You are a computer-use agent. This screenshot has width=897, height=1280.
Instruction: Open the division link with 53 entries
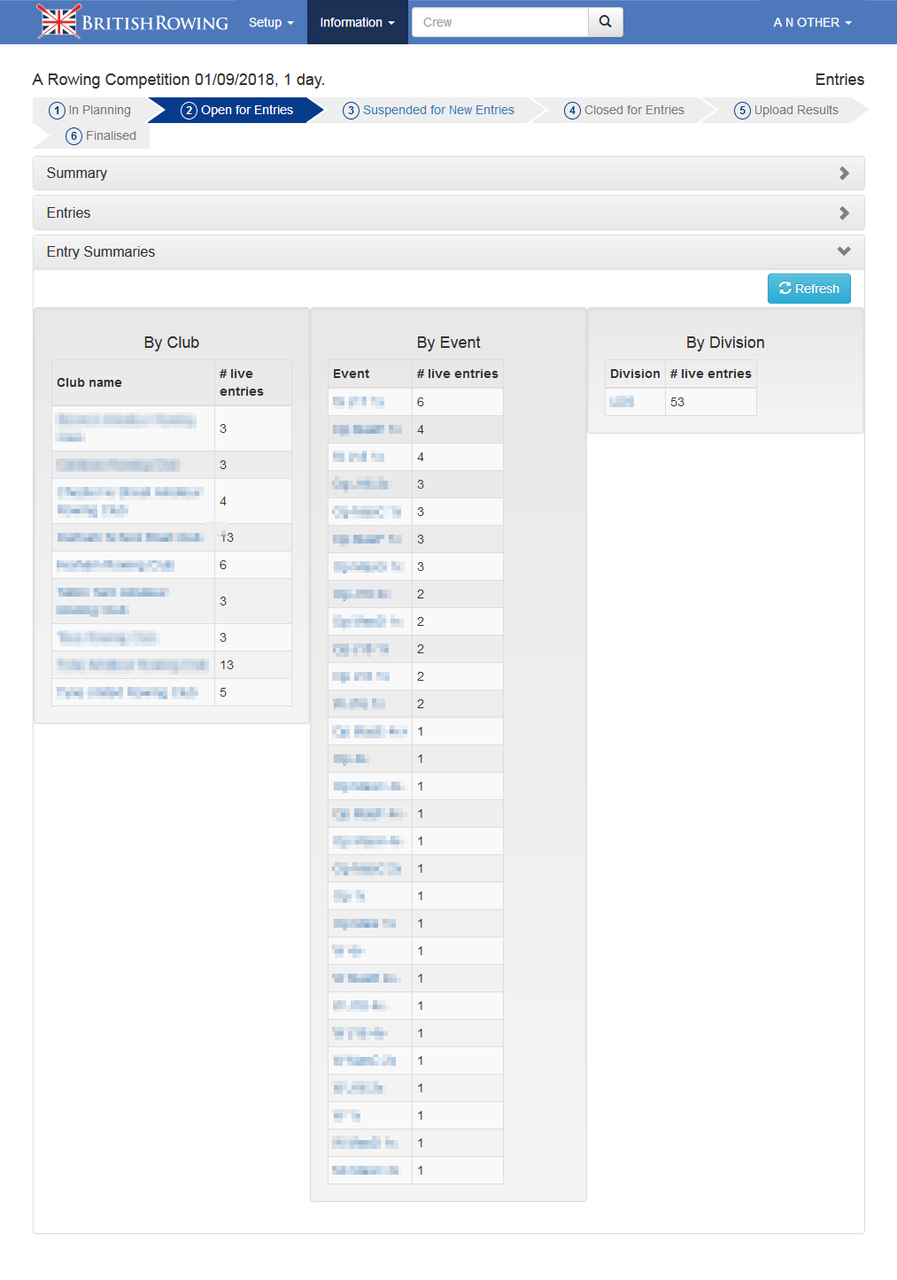(x=621, y=402)
